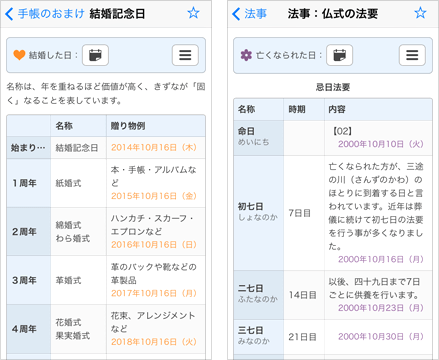The width and height of the screenshot is (439, 360).
Task: Favorite the 結婚記念日 page with the star
Action: (x=193, y=13)
